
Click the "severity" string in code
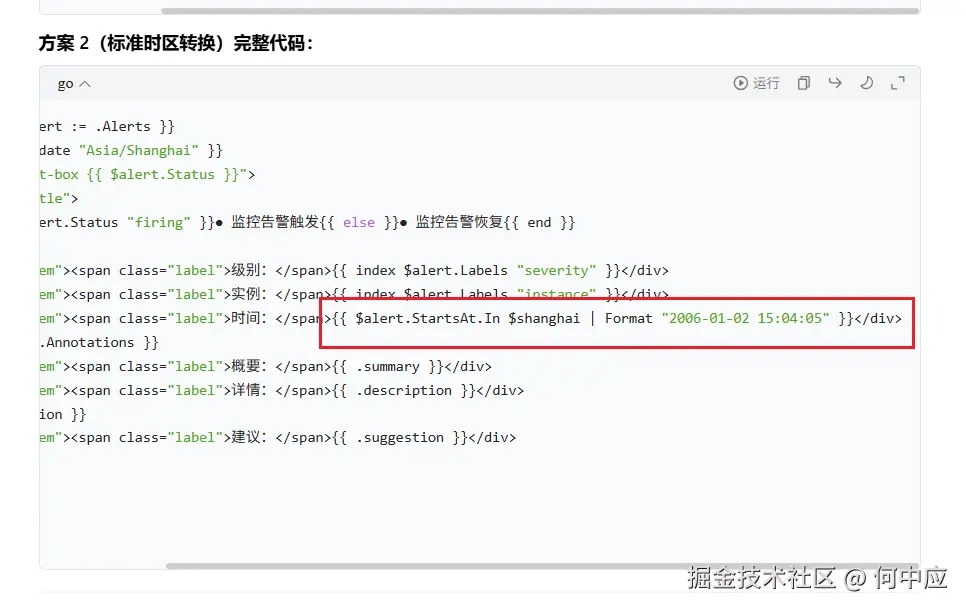click(x=556, y=270)
